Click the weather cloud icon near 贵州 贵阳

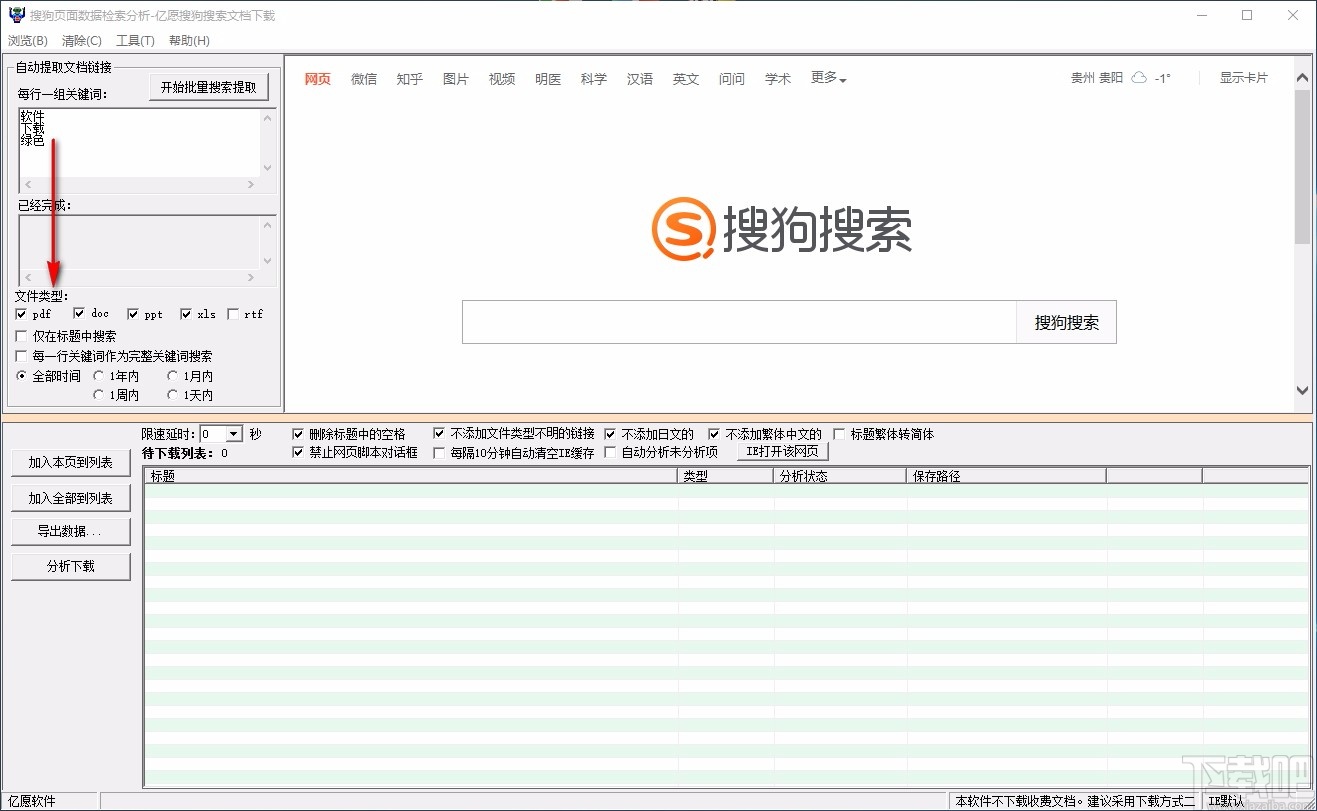click(x=1138, y=77)
